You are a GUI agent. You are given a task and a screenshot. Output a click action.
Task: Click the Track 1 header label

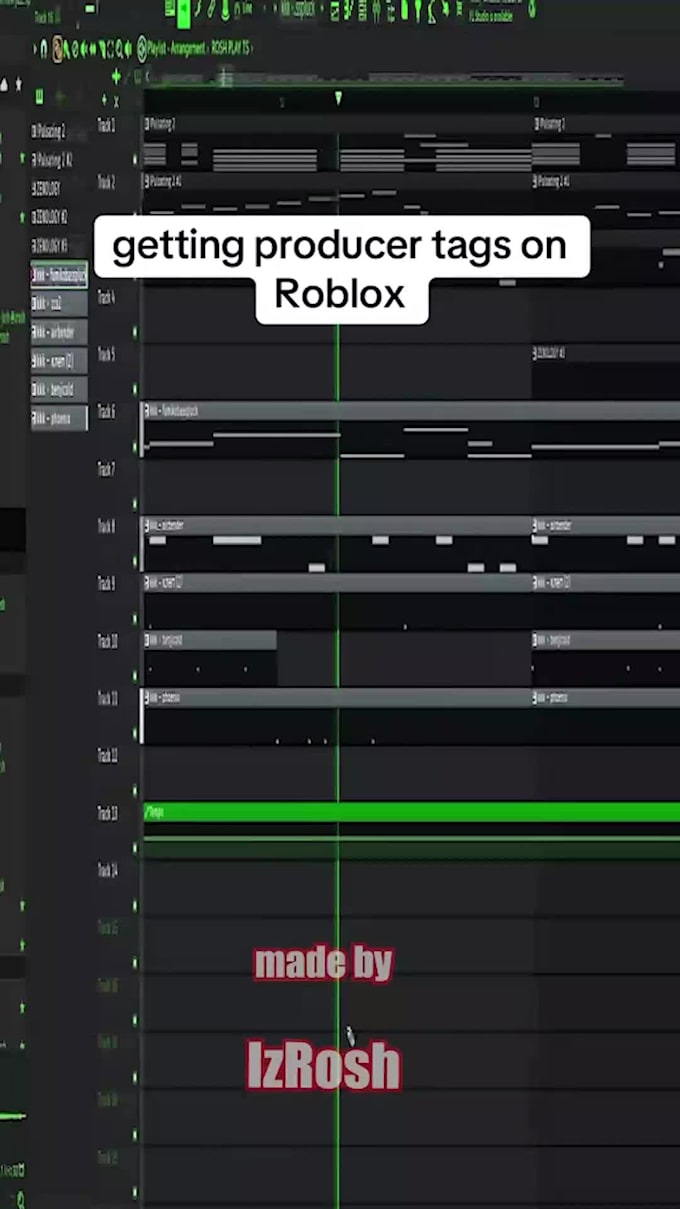coord(106,125)
